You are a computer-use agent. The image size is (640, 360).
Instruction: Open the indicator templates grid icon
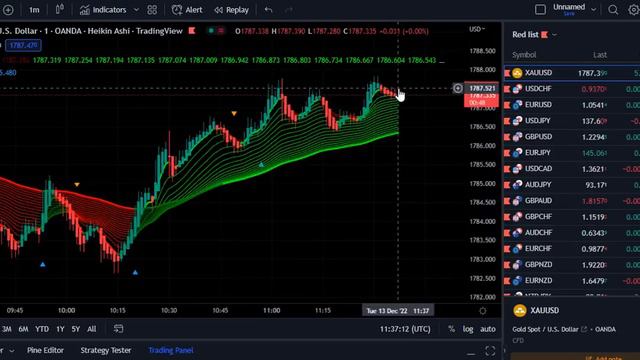(152, 10)
